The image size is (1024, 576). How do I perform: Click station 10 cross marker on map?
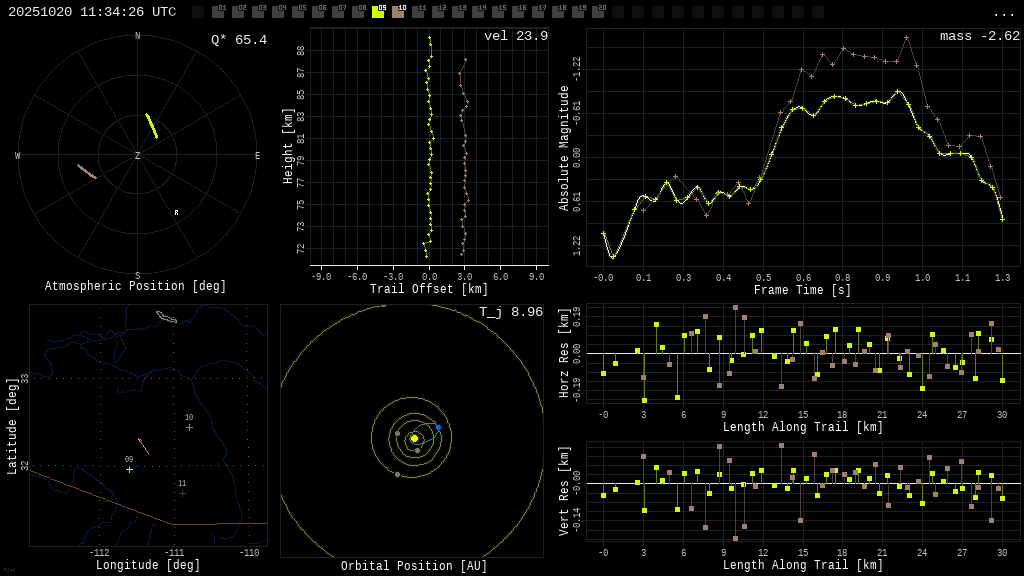click(189, 428)
